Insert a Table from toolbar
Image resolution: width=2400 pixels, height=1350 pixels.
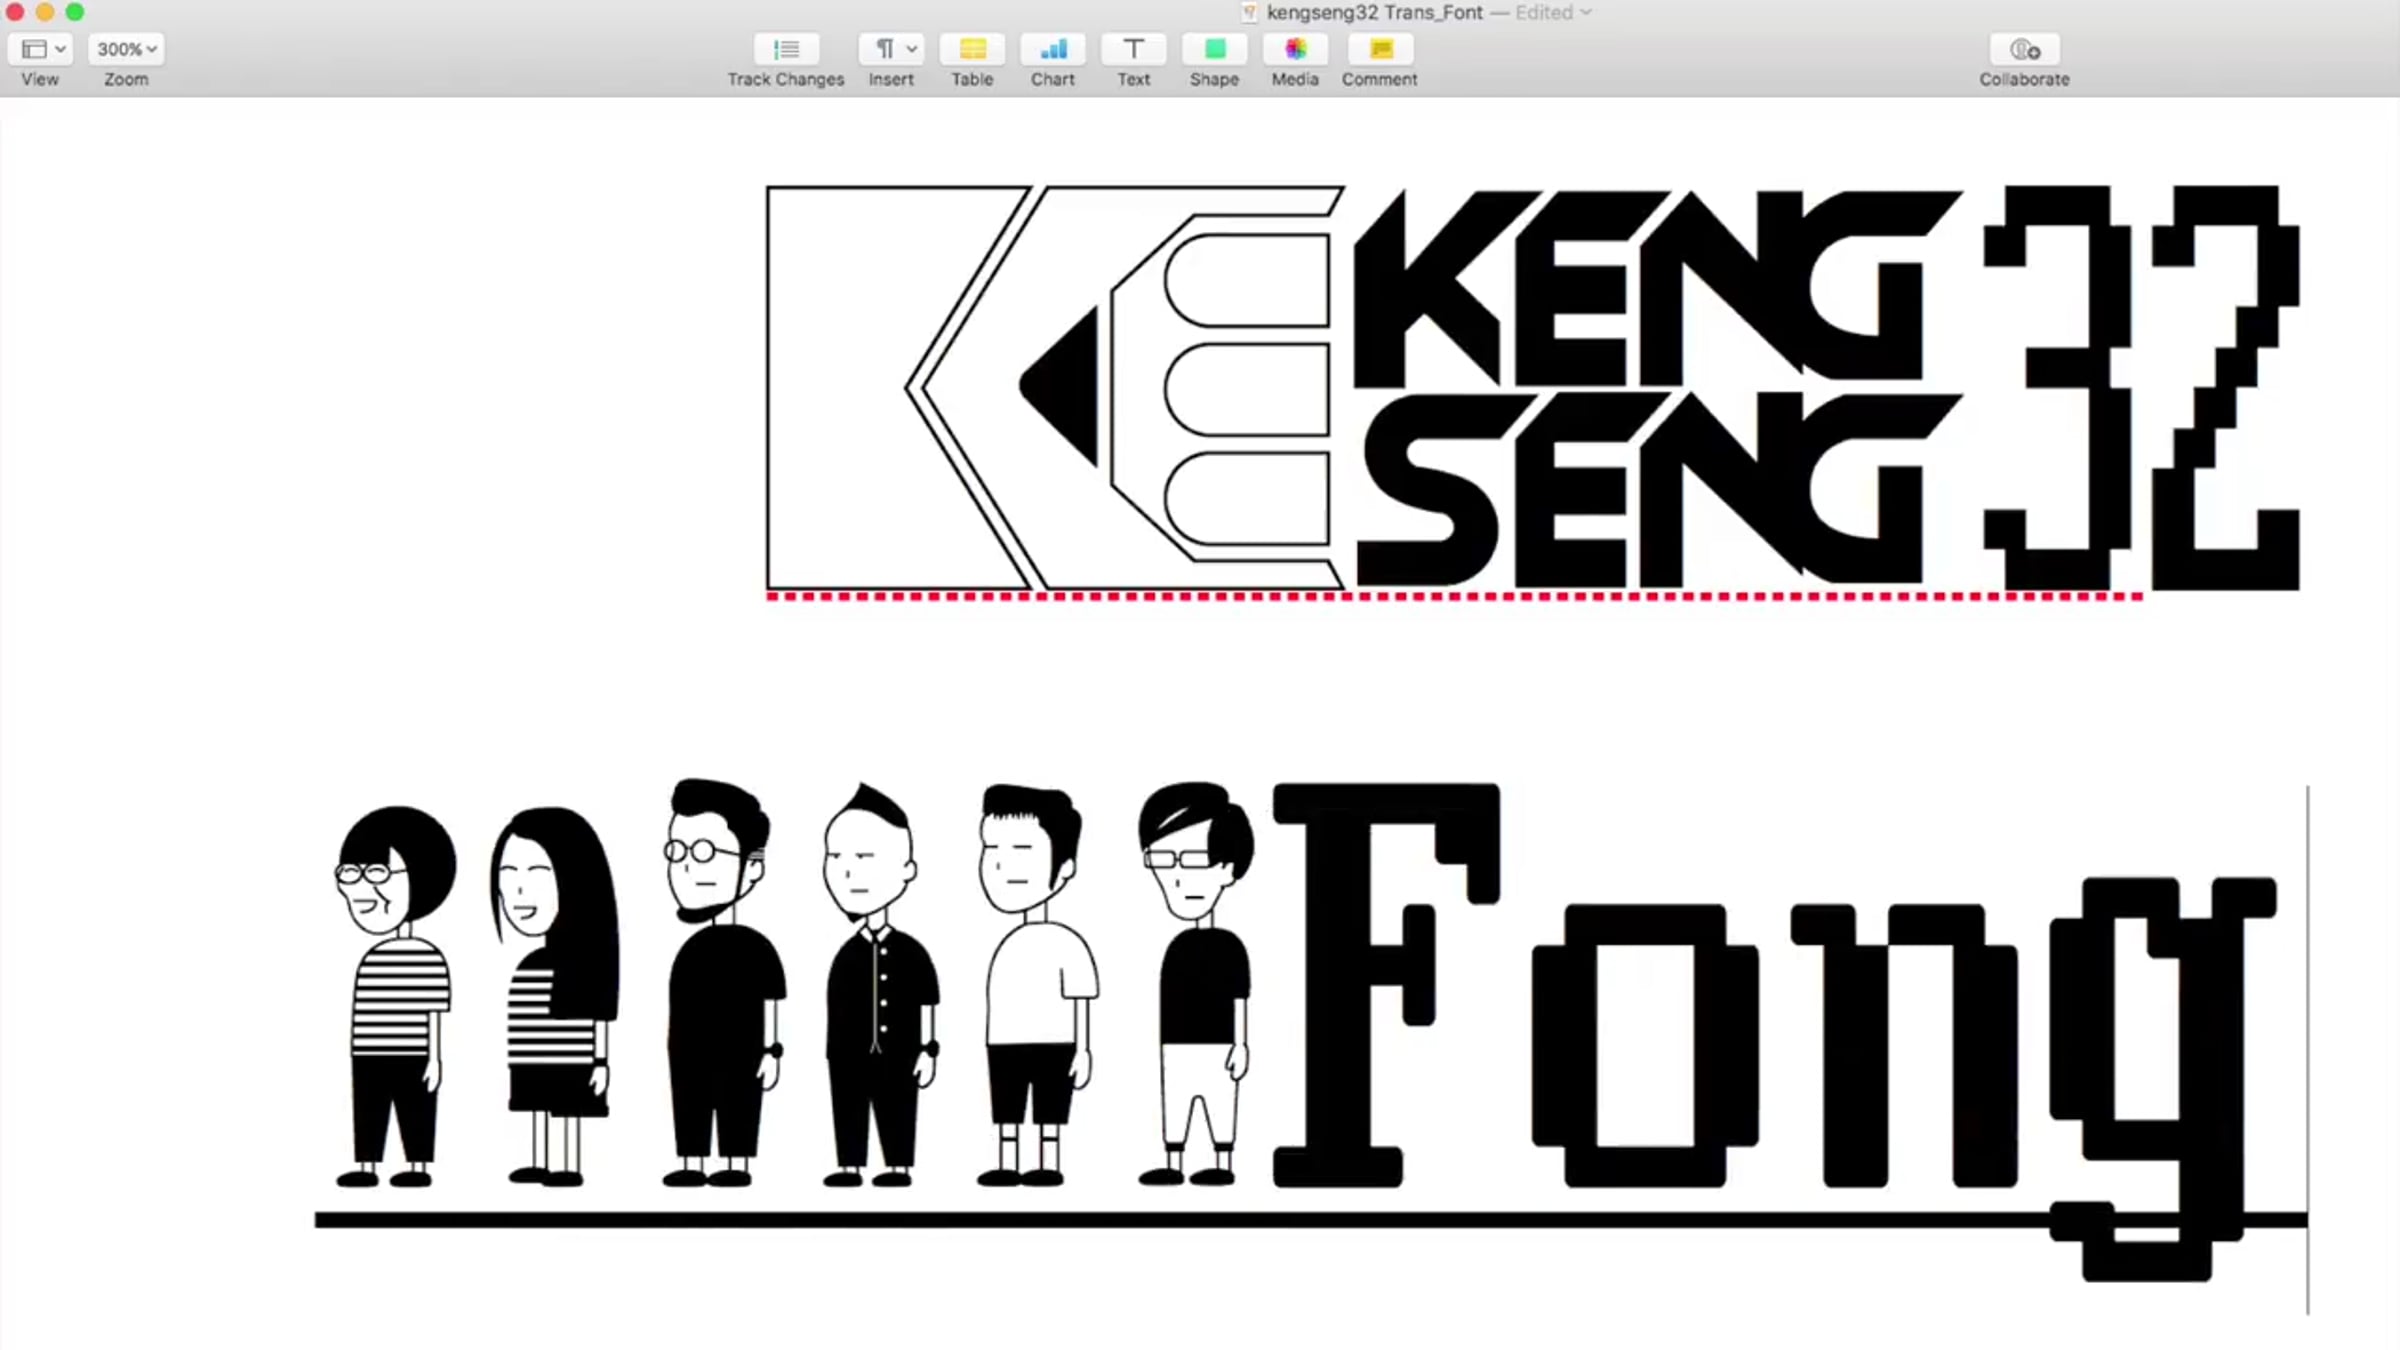972,49
